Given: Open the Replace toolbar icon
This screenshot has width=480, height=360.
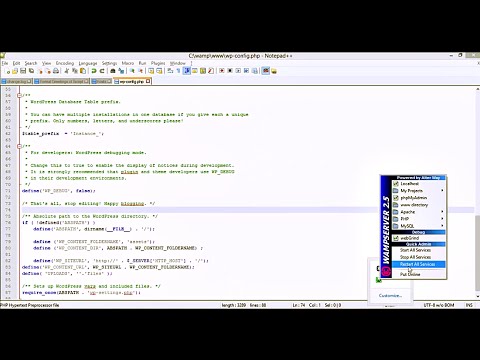Looking at the screenshot, I should (121, 71).
